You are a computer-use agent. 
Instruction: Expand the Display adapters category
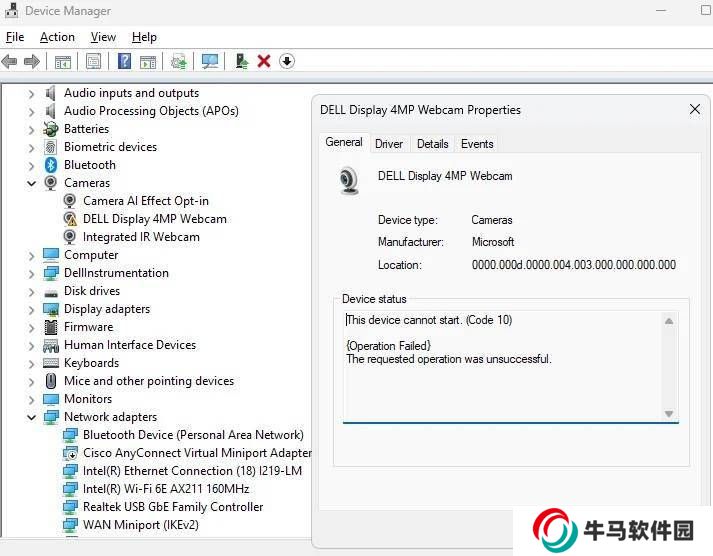pos(32,309)
